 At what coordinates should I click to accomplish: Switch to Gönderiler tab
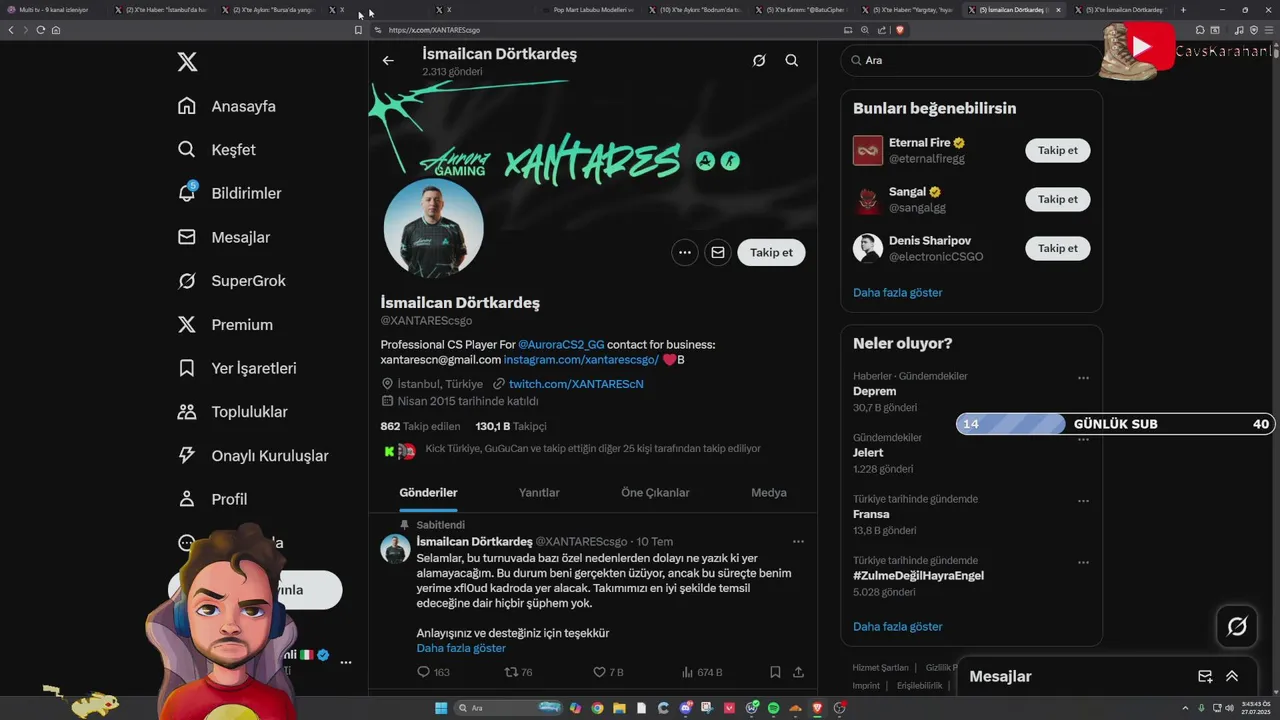tap(428, 493)
